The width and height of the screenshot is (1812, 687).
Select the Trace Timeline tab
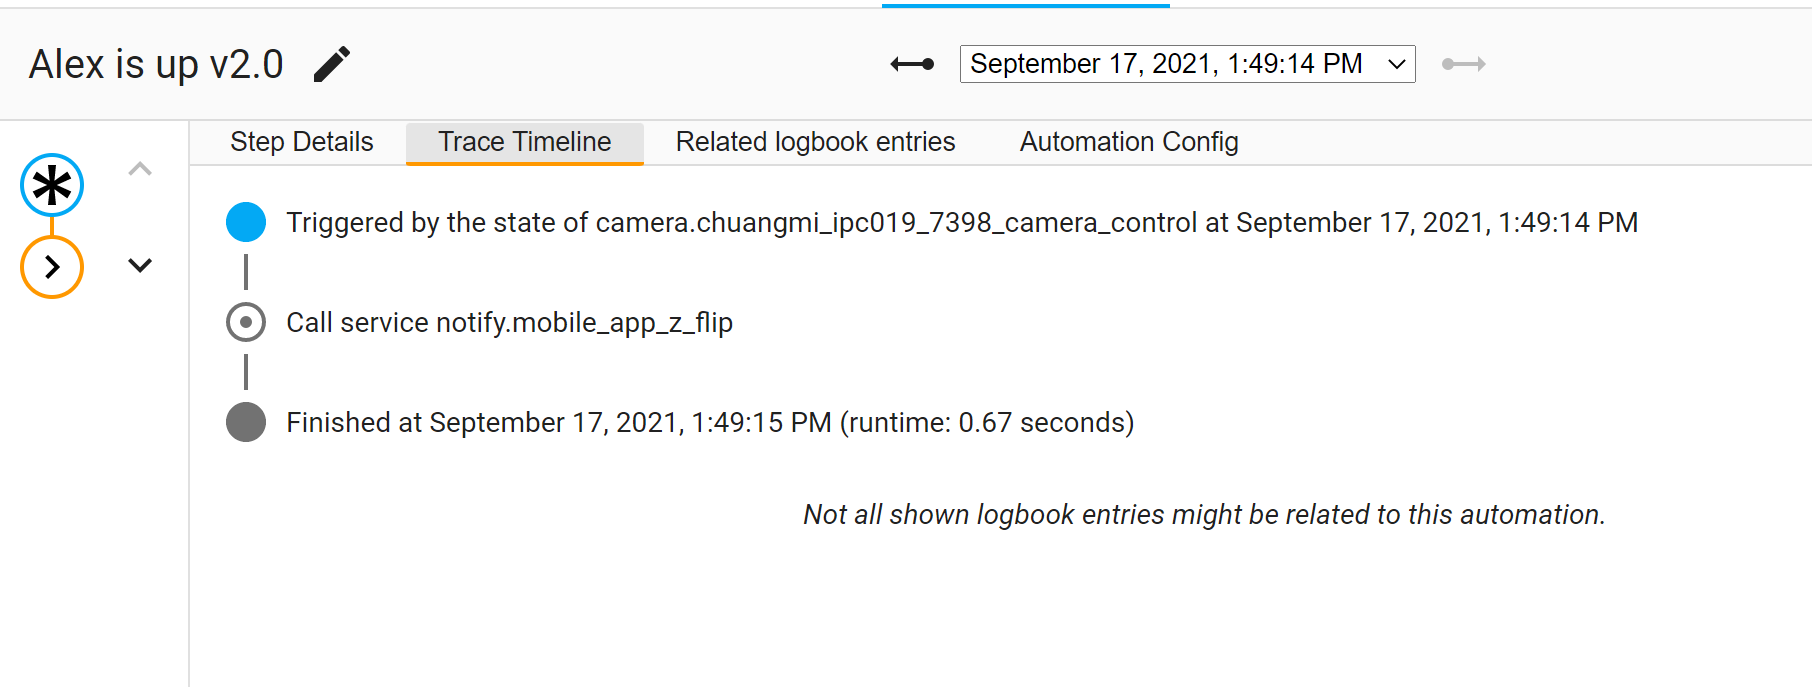coord(523,142)
